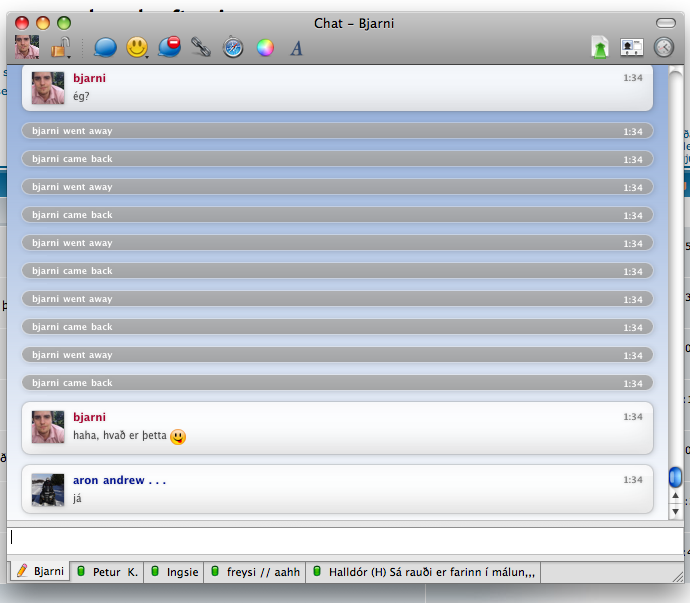Toggle toolbar with the pill button
This screenshot has height=603, width=690.
tap(665, 23)
